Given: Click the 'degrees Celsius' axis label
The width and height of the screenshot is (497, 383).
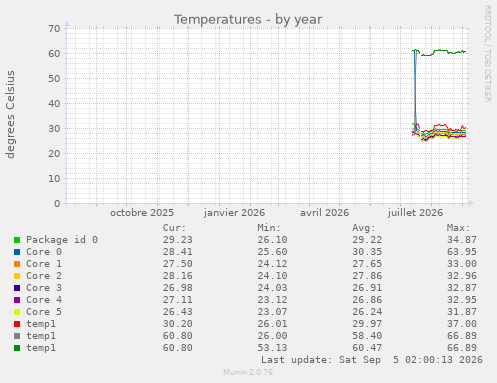Looking at the screenshot, I should [x=10, y=114].
